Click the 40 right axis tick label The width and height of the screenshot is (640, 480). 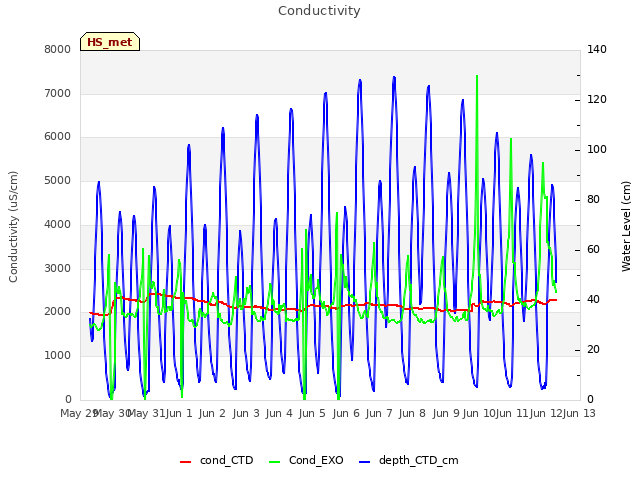(593, 300)
